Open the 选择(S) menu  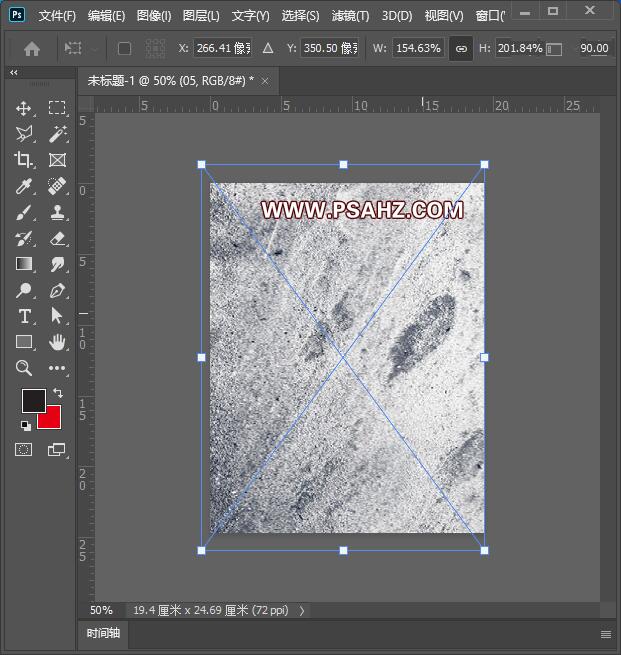(300, 16)
